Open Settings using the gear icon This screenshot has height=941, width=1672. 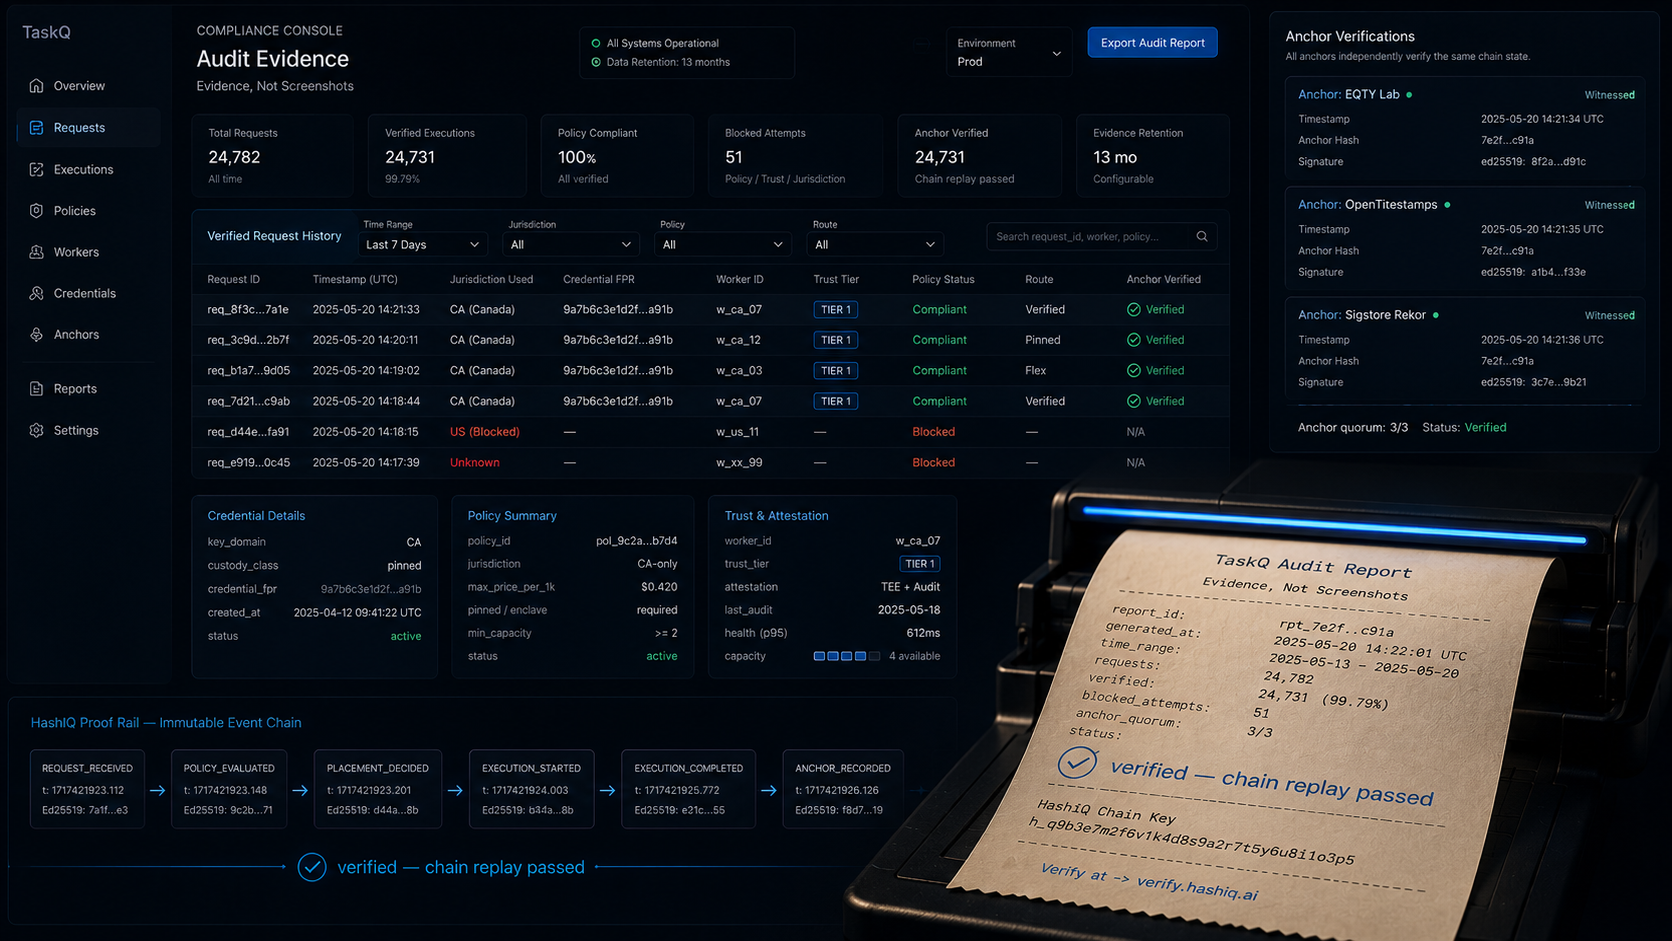(36, 430)
